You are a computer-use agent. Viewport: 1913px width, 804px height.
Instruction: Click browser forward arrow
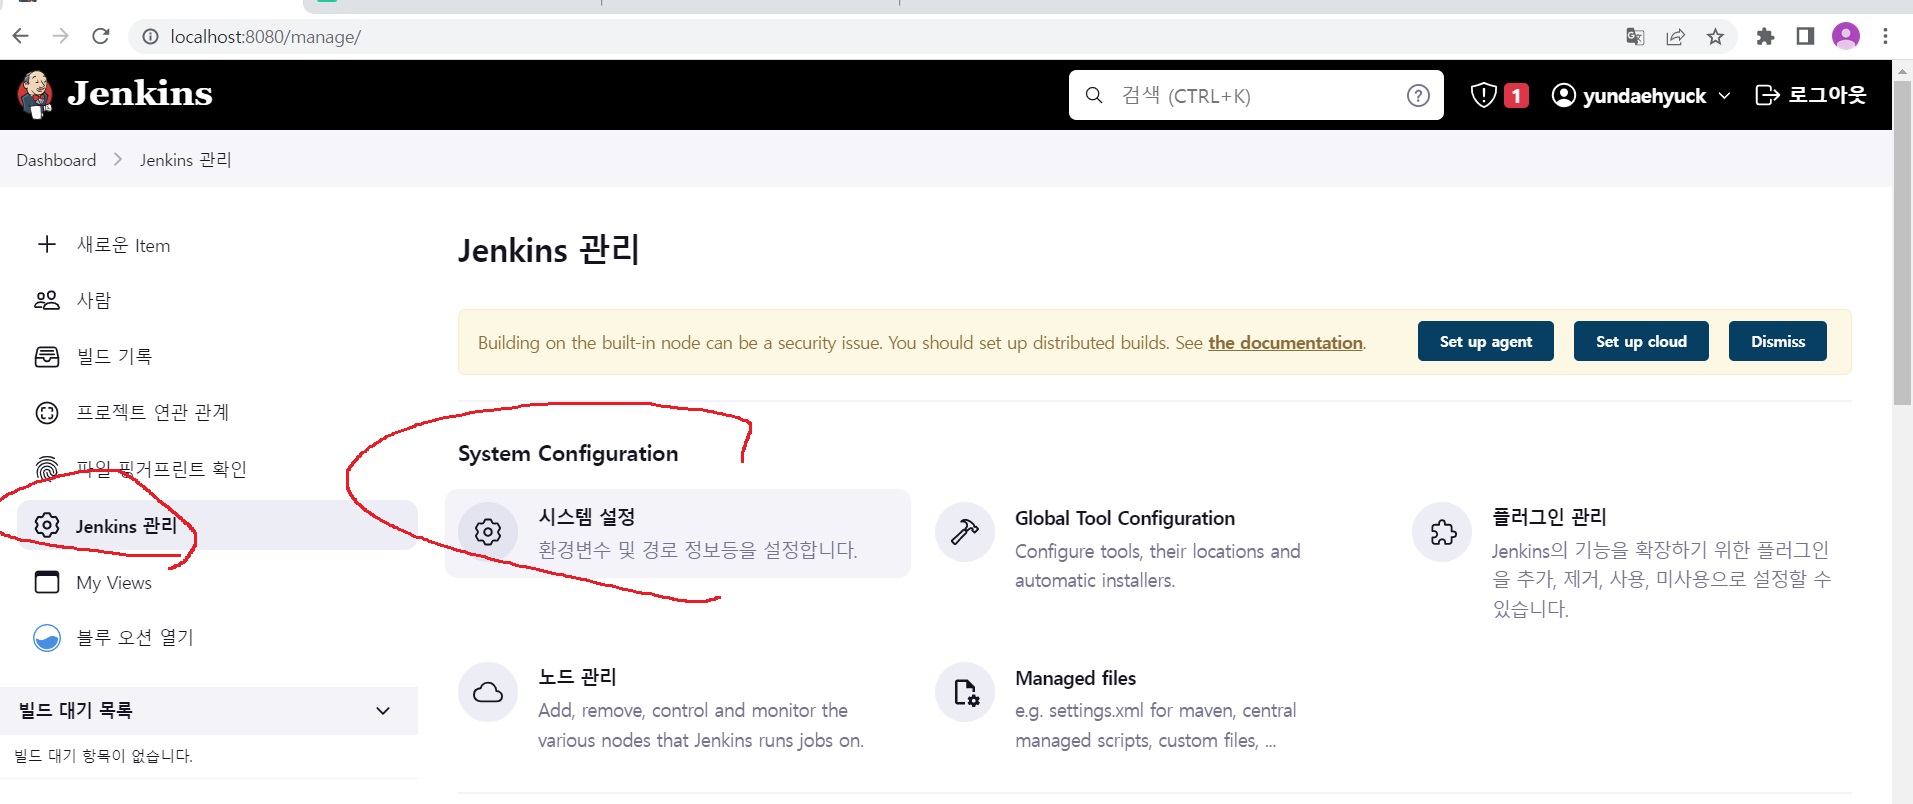click(x=61, y=36)
